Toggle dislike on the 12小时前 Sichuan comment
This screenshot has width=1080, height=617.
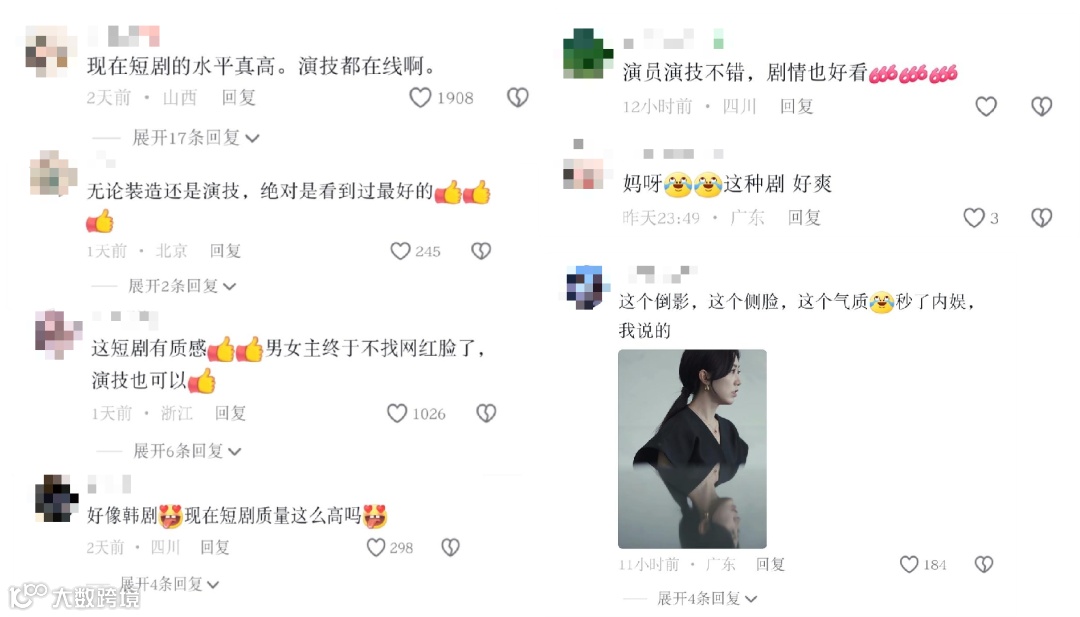tap(1041, 106)
